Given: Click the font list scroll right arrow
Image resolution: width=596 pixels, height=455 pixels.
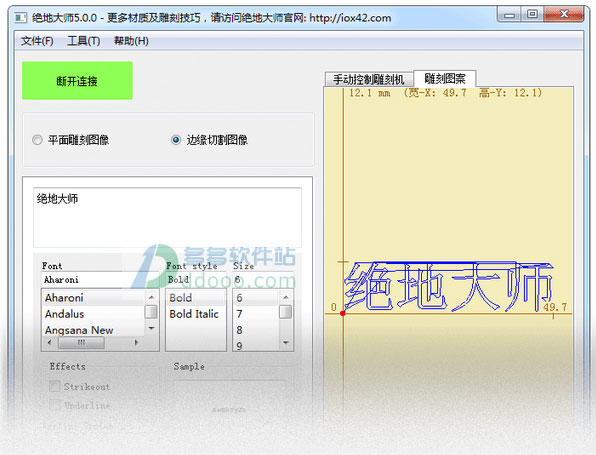Looking at the screenshot, I should coord(137,342).
